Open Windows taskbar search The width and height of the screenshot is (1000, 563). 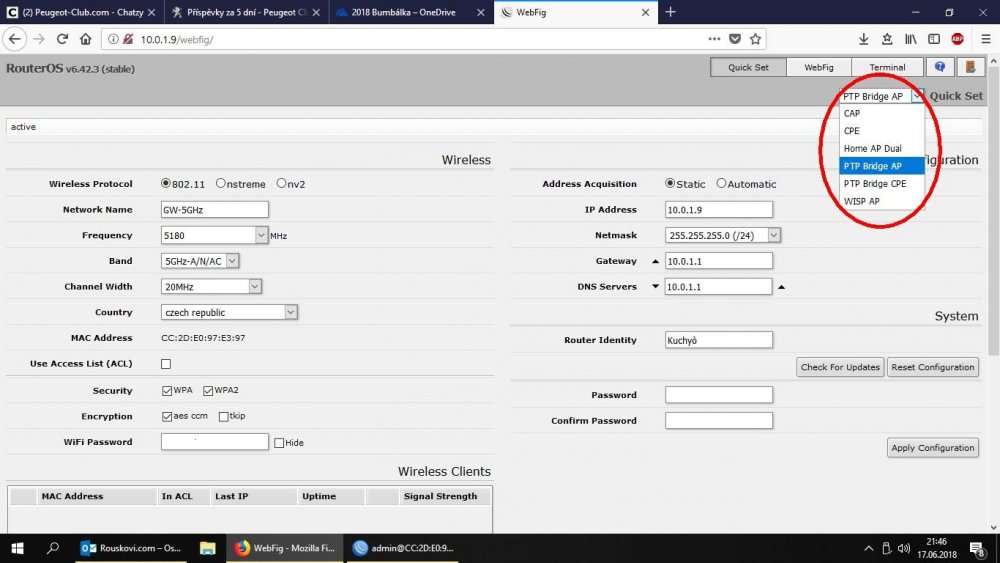coord(53,548)
